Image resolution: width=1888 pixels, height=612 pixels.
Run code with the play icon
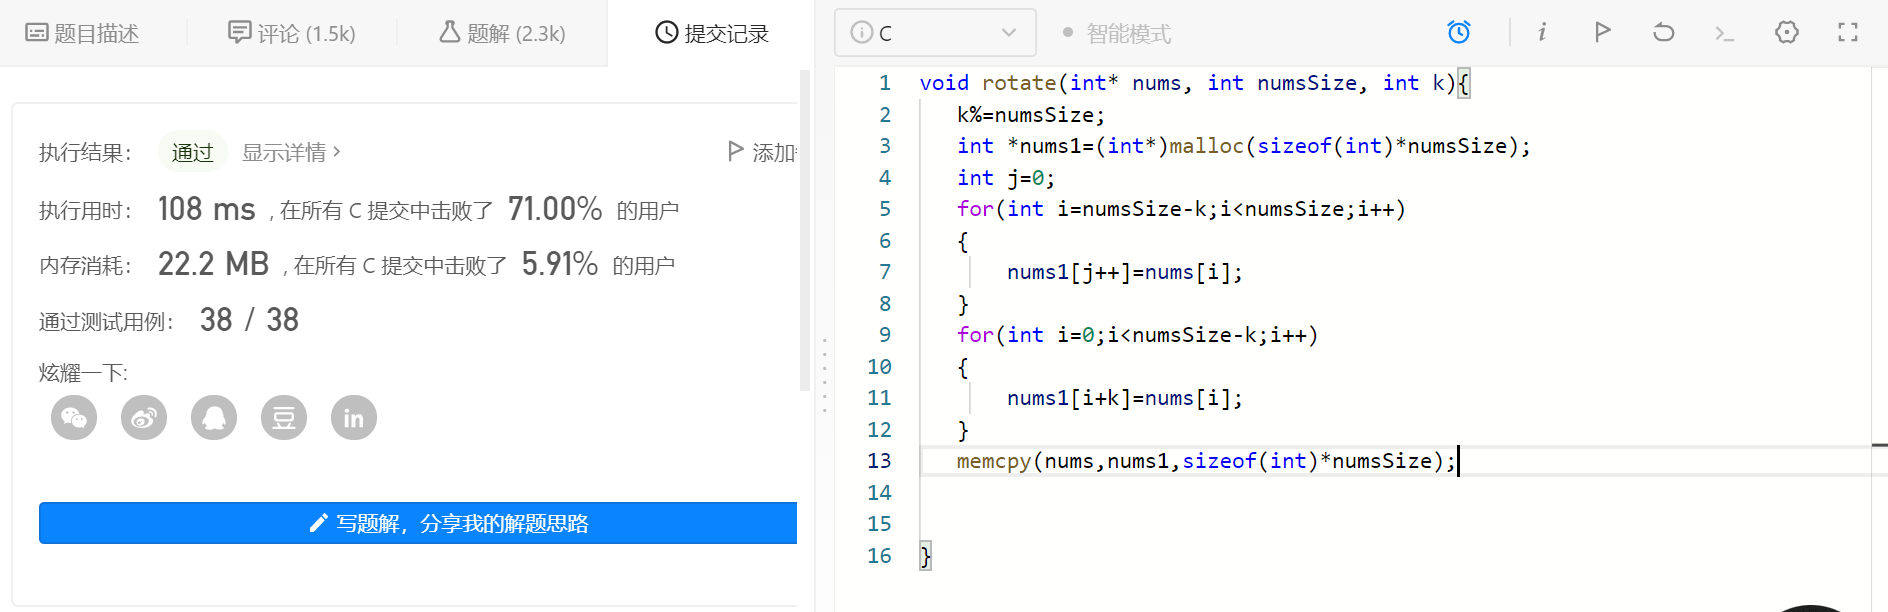(1602, 32)
